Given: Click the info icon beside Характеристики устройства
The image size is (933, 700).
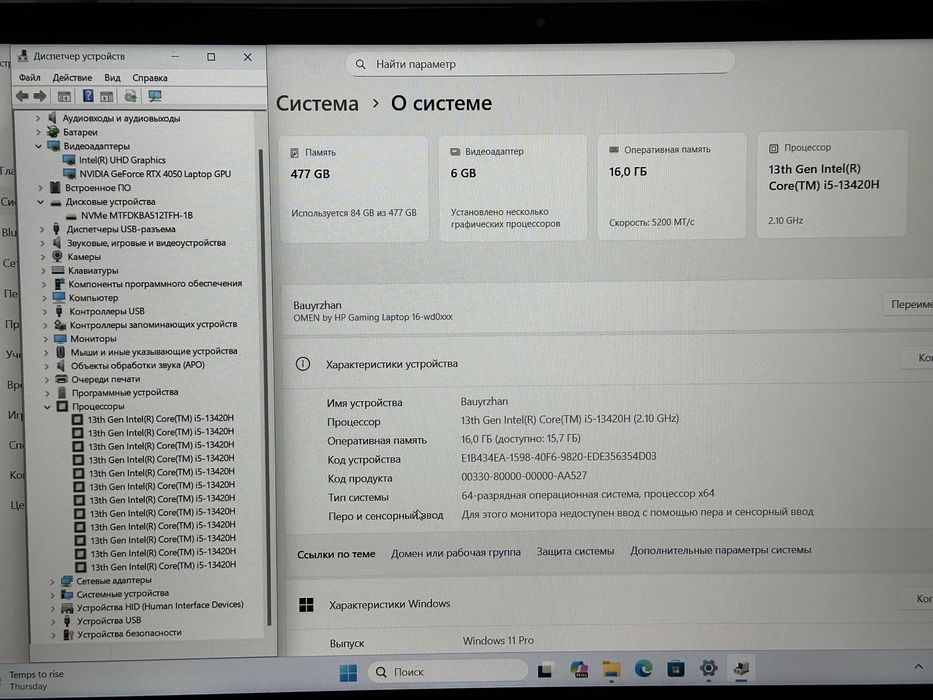Looking at the screenshot, I should [303, 364].
